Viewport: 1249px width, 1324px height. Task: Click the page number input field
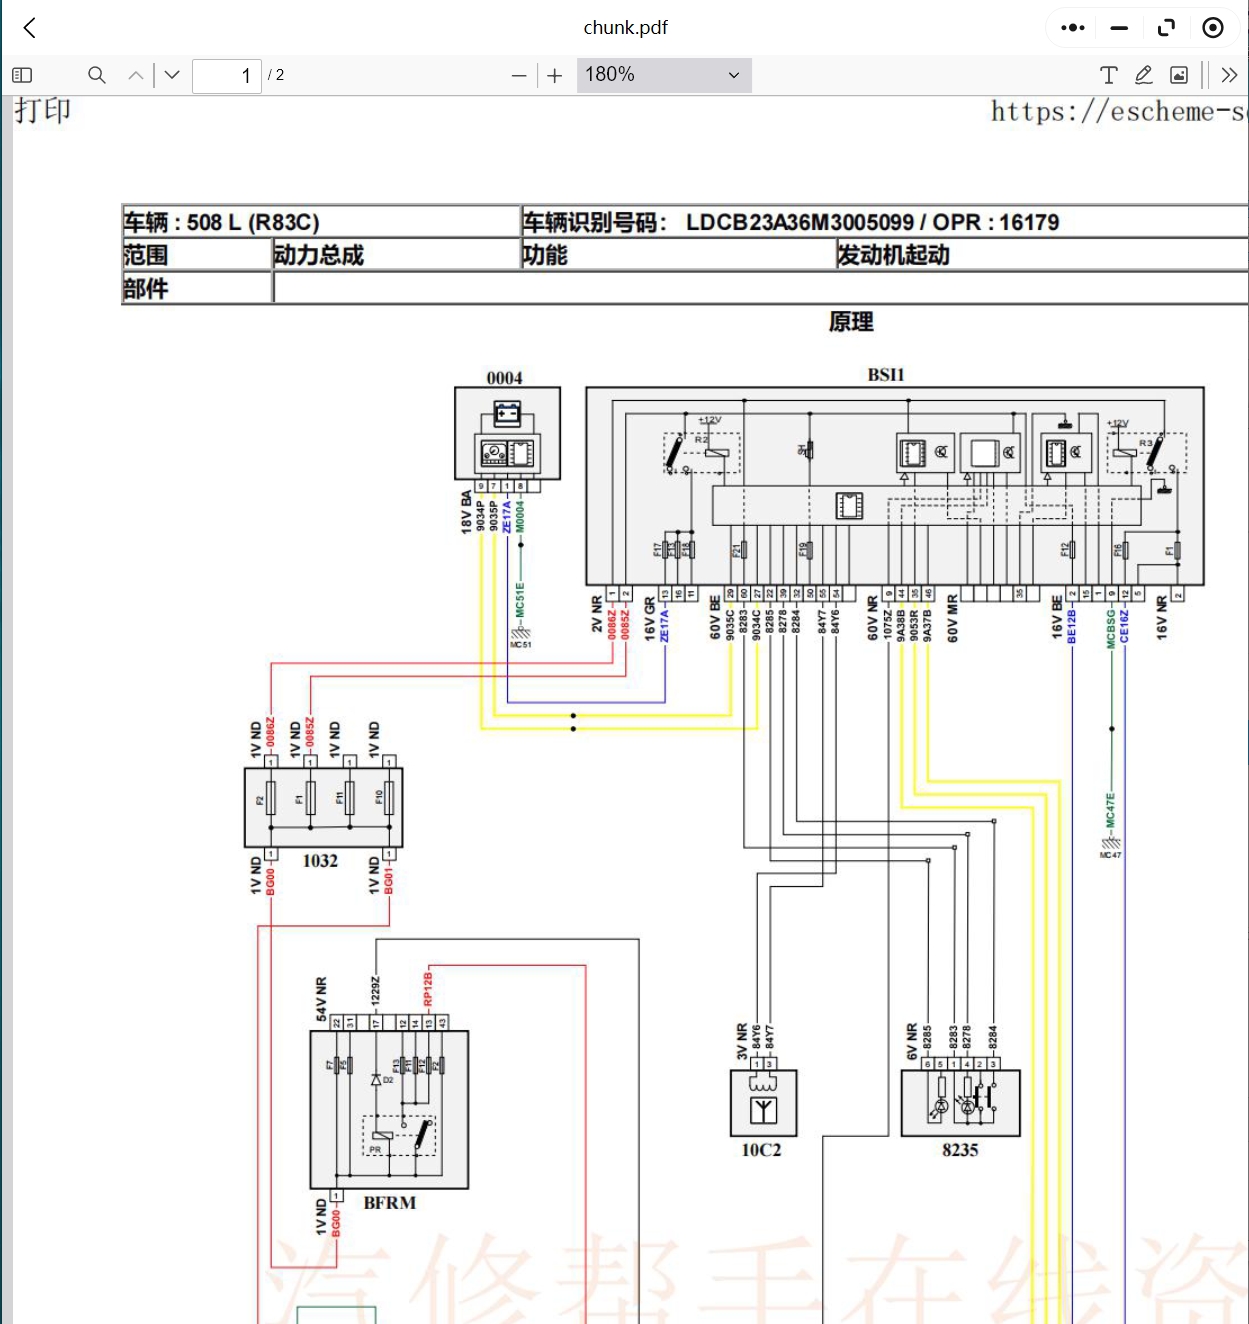click(x=226, y=76)
